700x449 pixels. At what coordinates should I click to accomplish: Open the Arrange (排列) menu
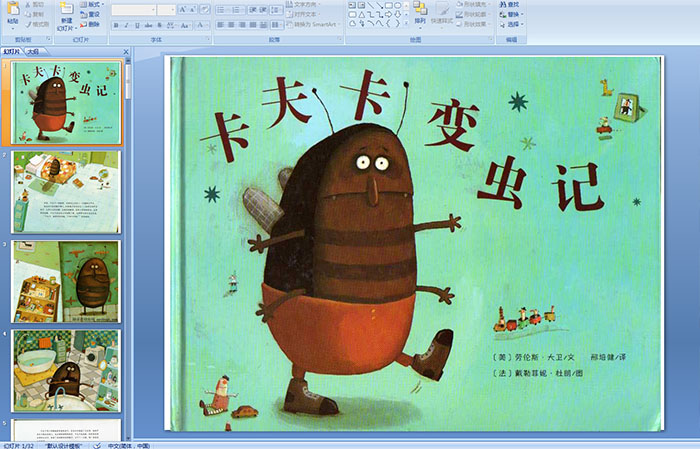(420, 14)
